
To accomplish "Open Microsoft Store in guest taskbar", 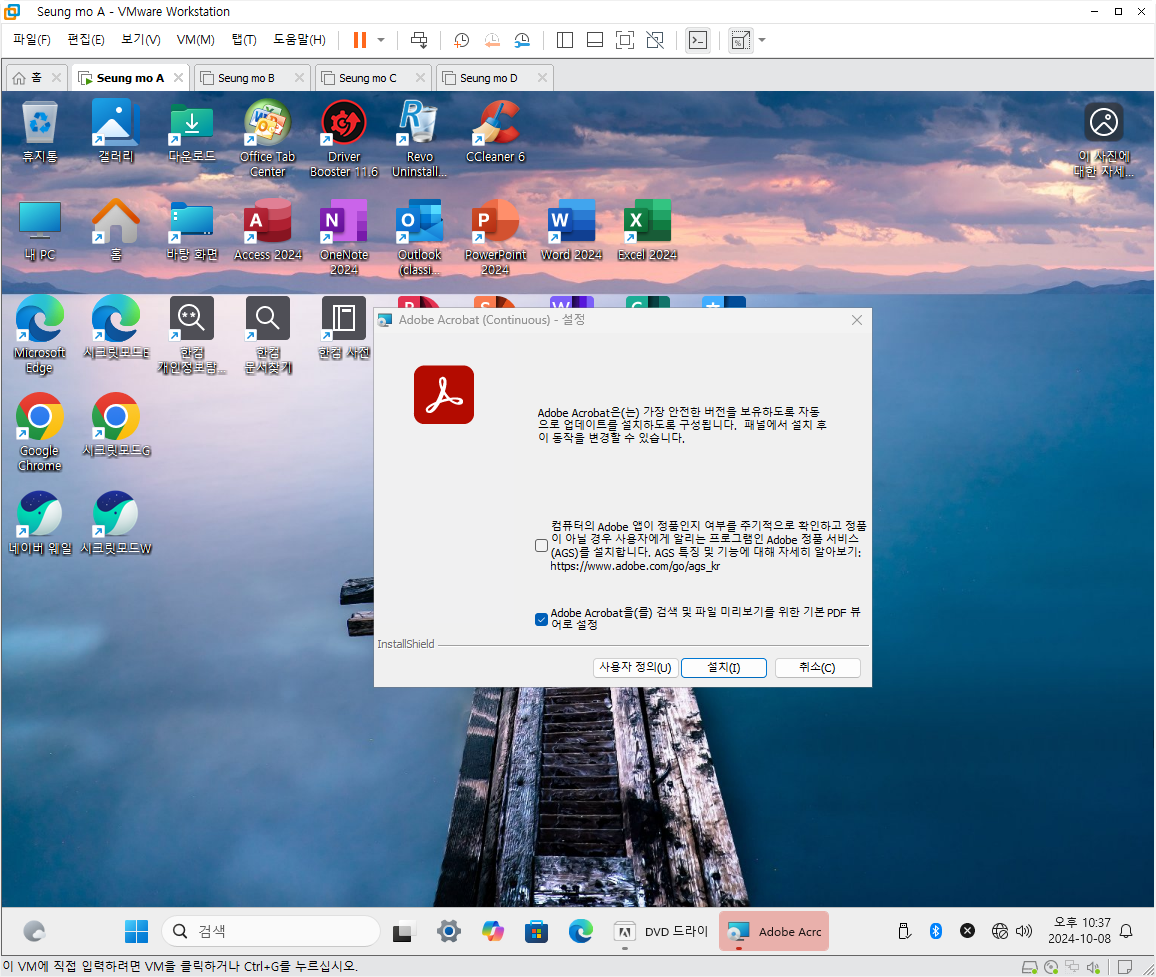I will coord(537,931).
